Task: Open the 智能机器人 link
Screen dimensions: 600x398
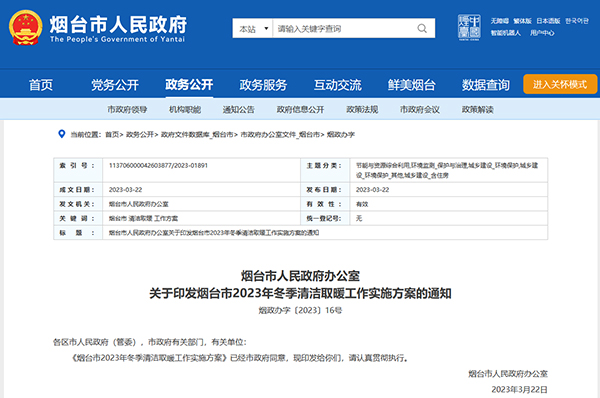Action: point(505,33)
